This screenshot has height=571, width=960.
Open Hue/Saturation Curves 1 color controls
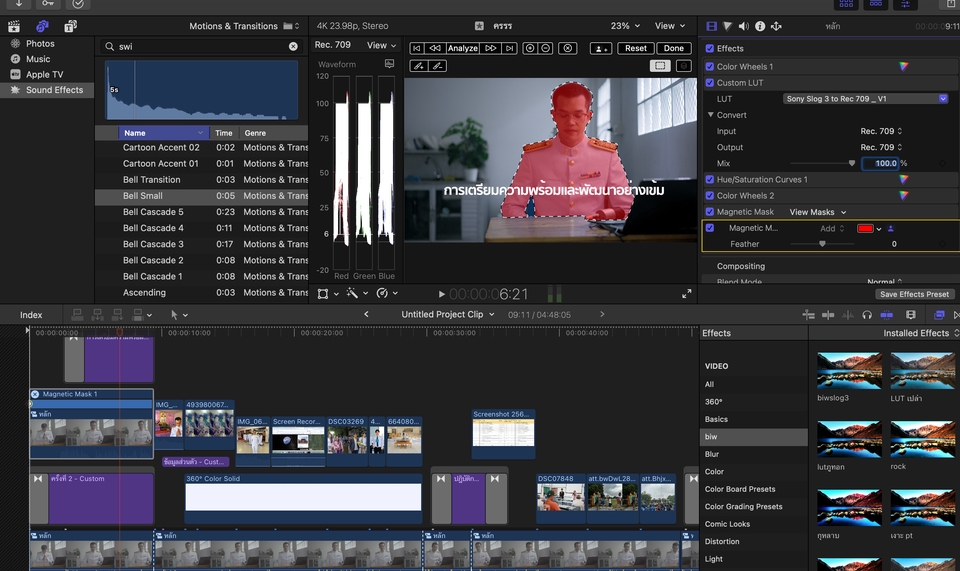click(x=904, y=179)
